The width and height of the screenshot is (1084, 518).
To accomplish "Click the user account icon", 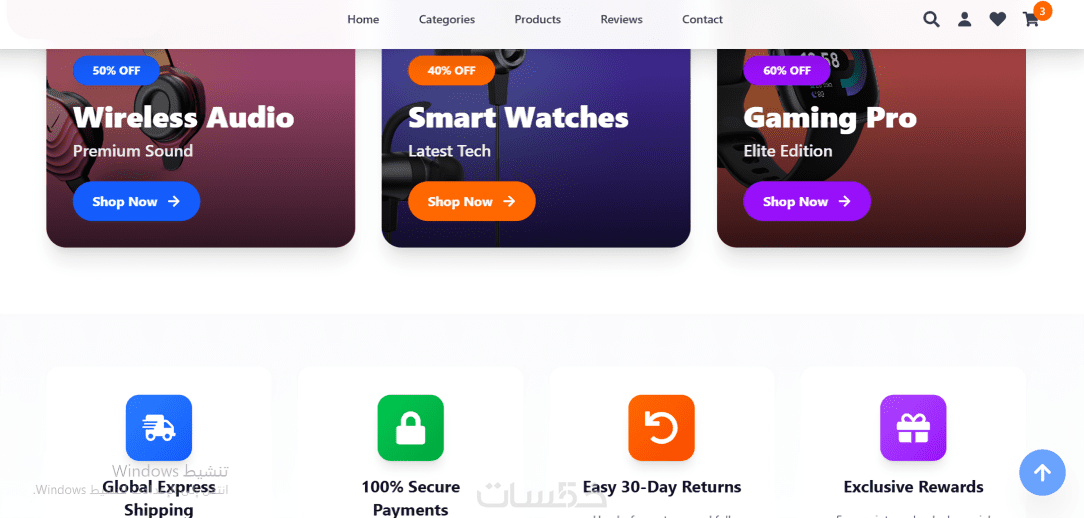I will (x=964, y=19).
